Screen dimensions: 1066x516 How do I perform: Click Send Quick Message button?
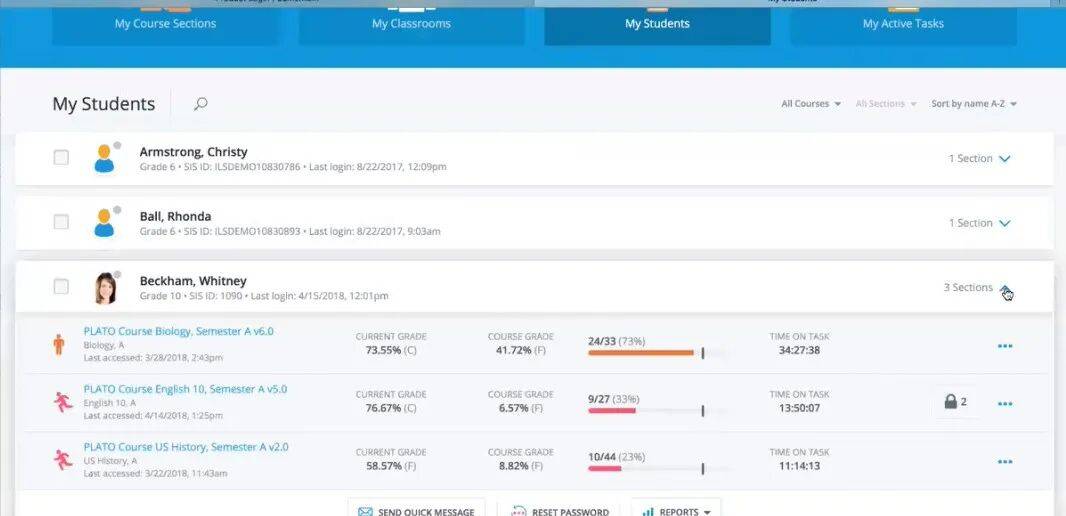click(x=416, y=508)
